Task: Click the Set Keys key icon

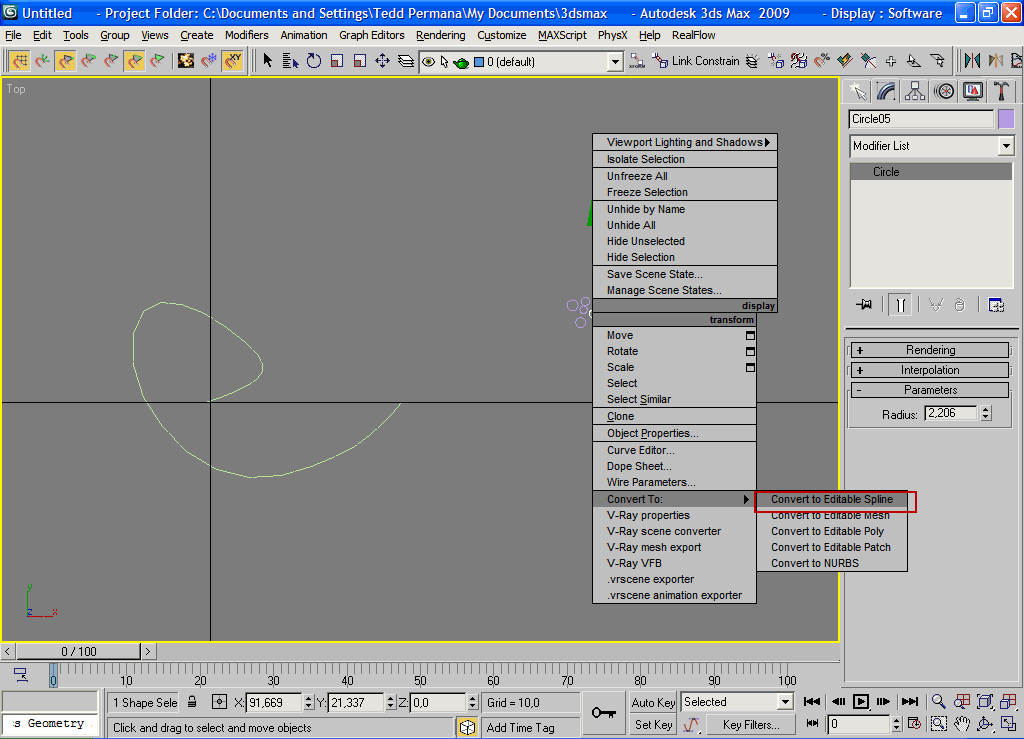Action: coord(603,713)
